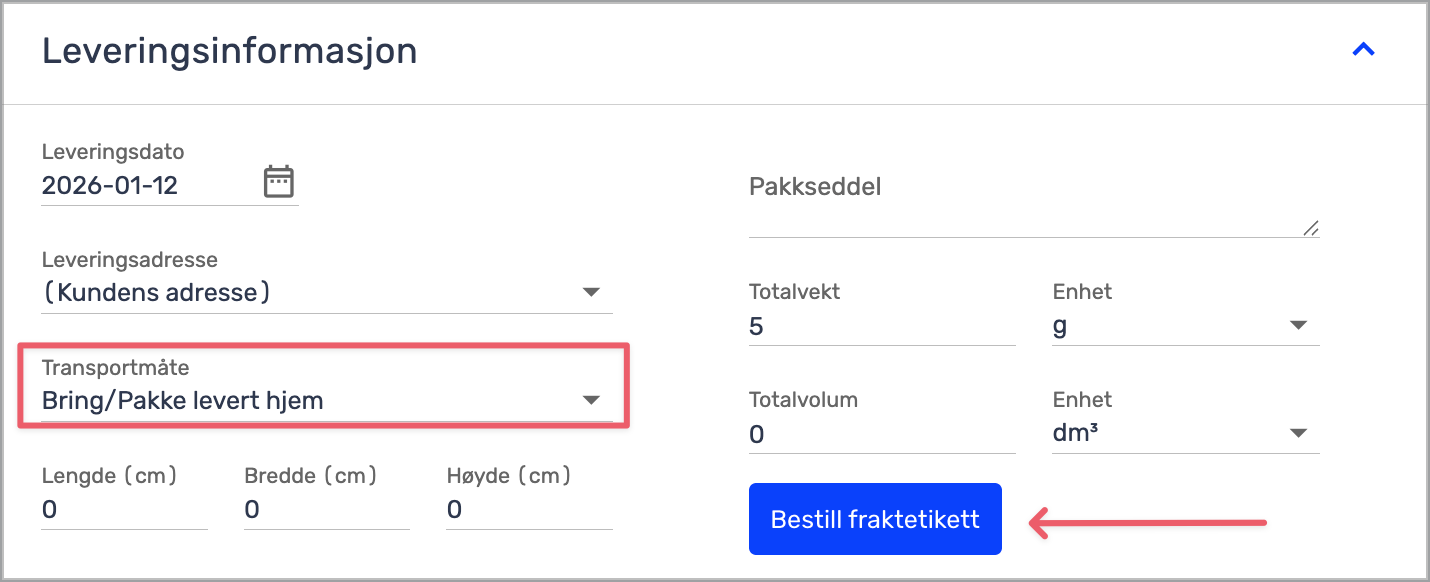Open the Leveringsdato calendar picker icon
Viewport: 1430px width, 582px height.
[x=278, y=182]
